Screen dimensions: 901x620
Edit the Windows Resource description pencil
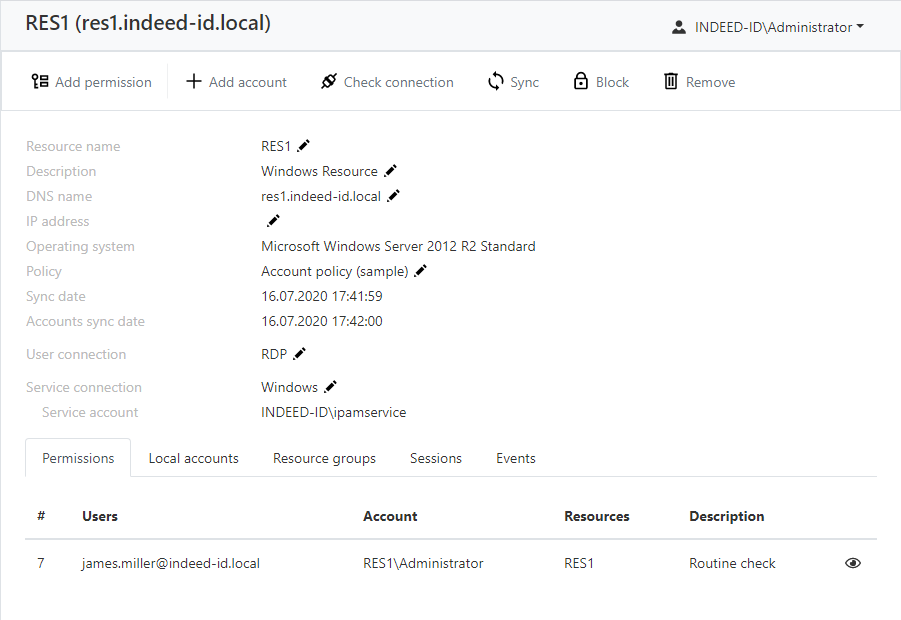[391, 171]
